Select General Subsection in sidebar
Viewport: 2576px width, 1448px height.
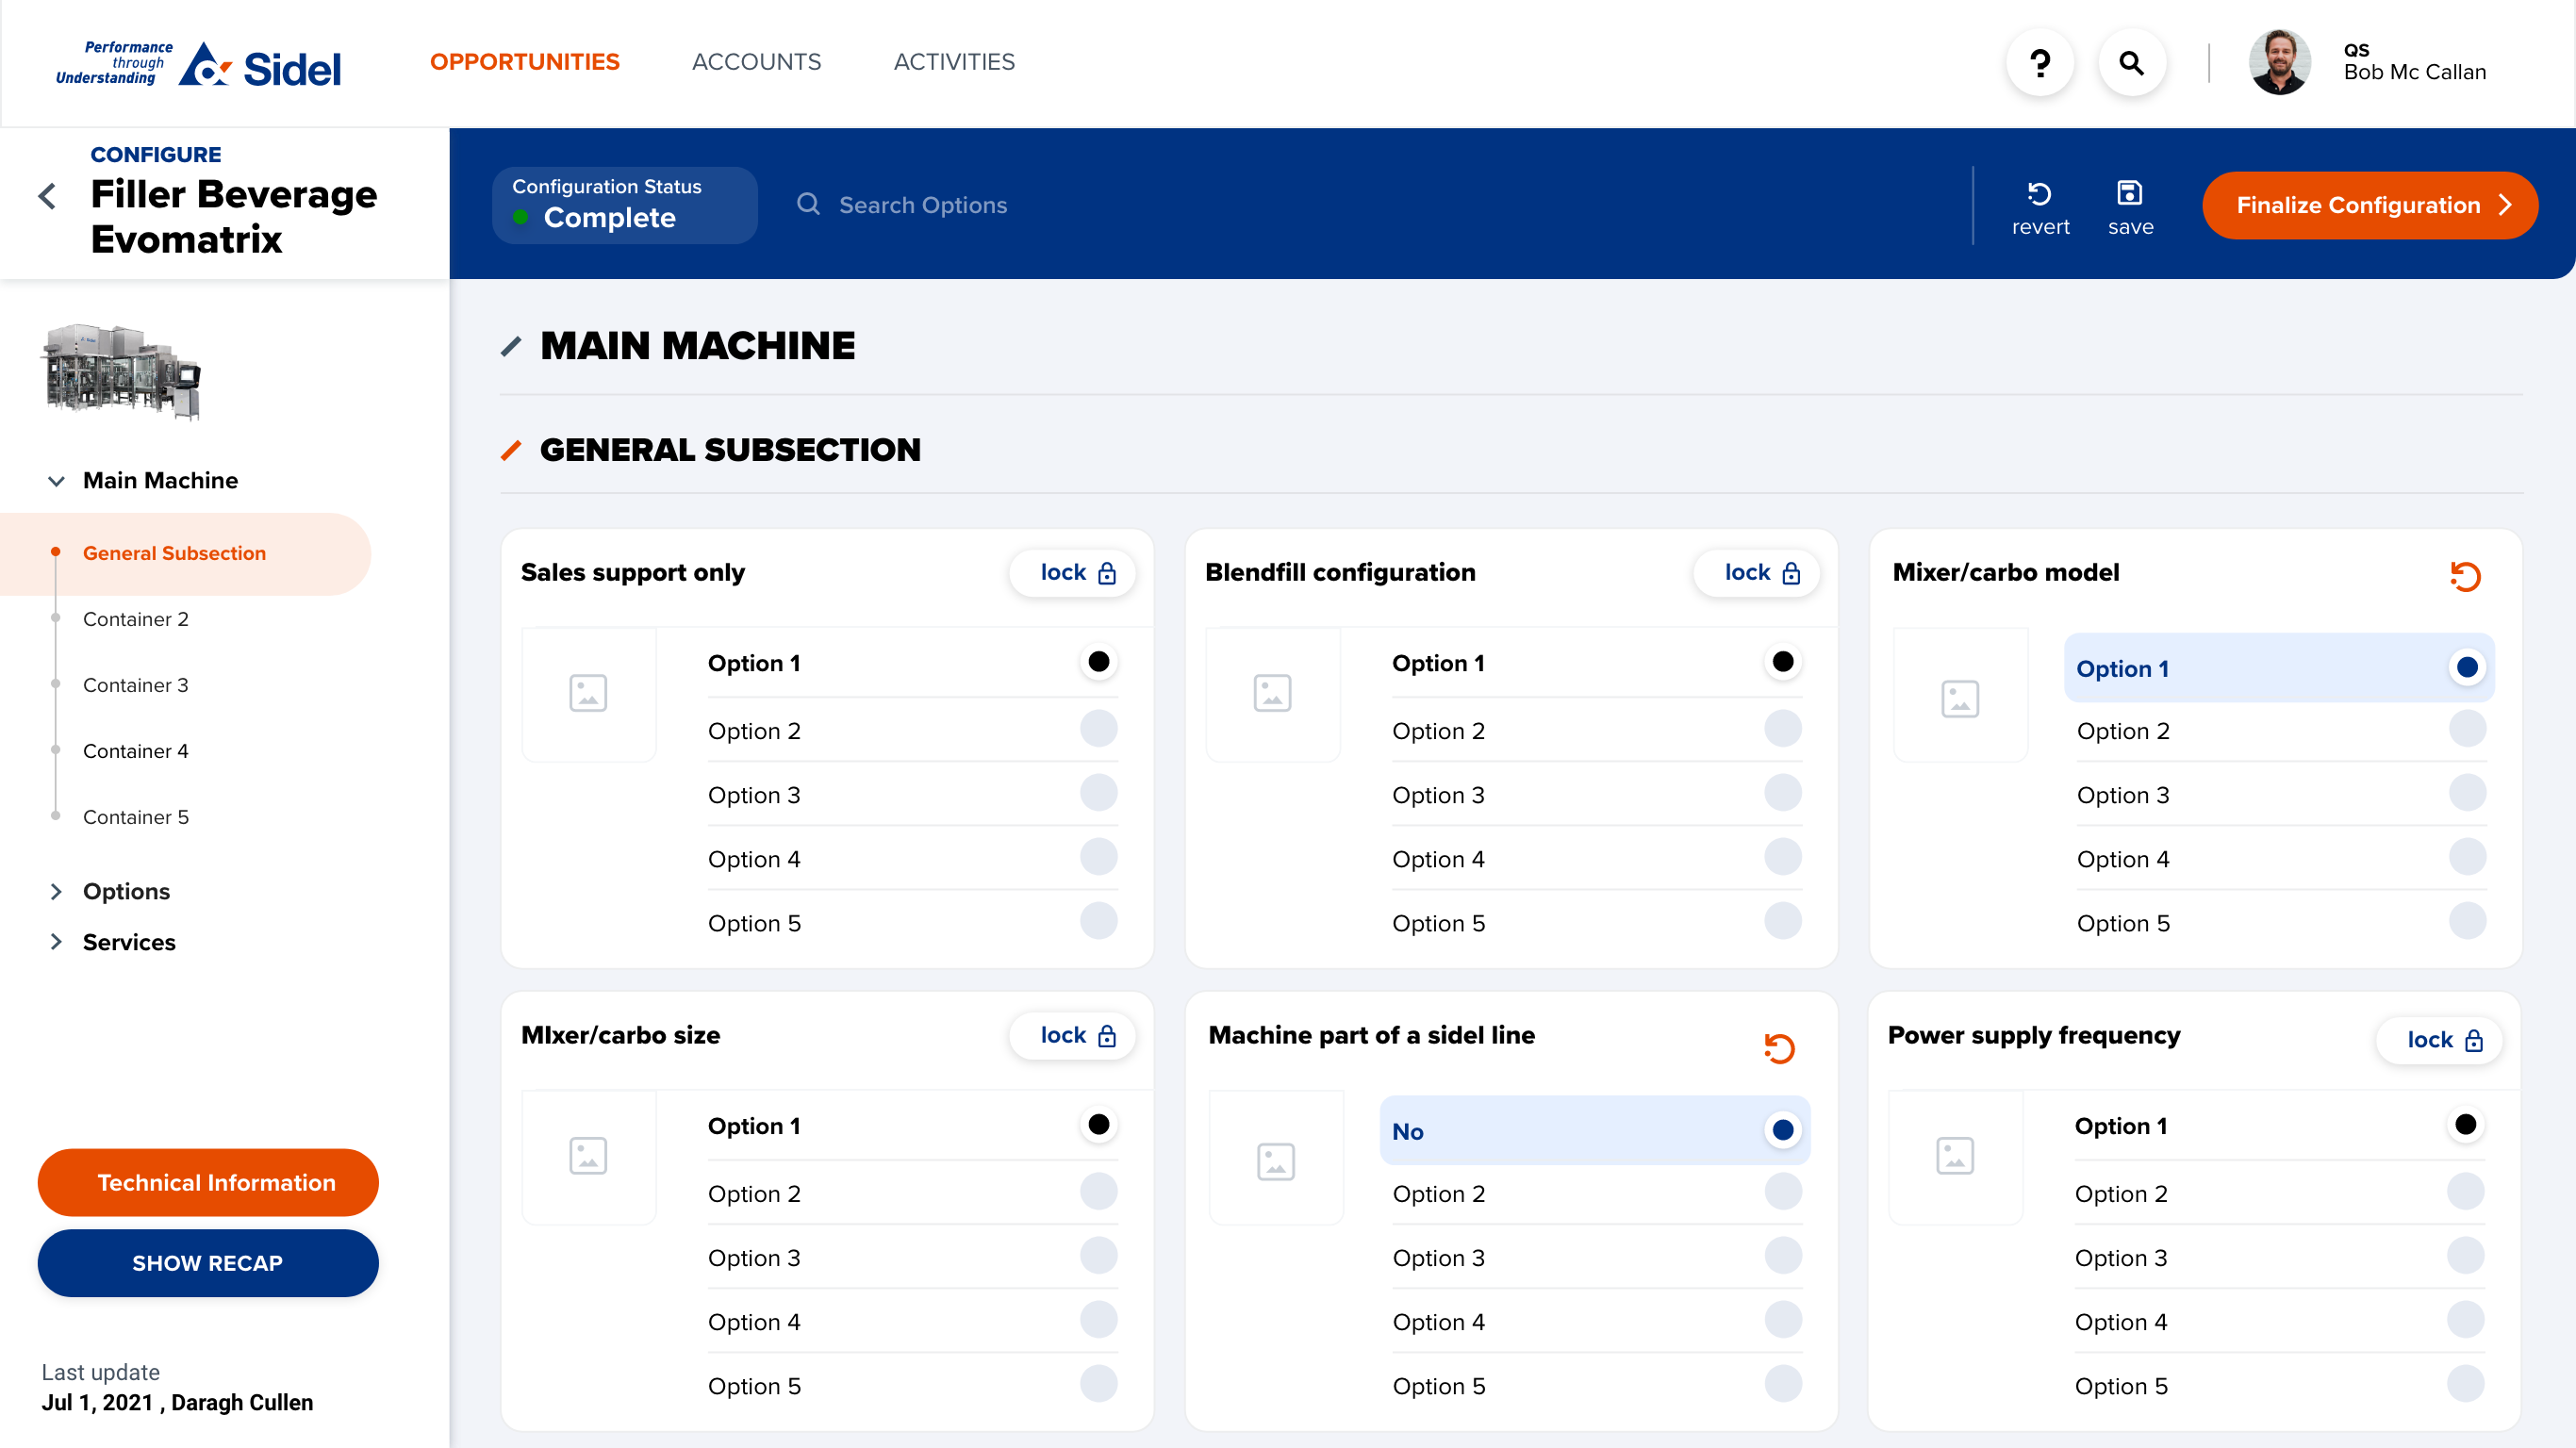click(x=185, y=553)
